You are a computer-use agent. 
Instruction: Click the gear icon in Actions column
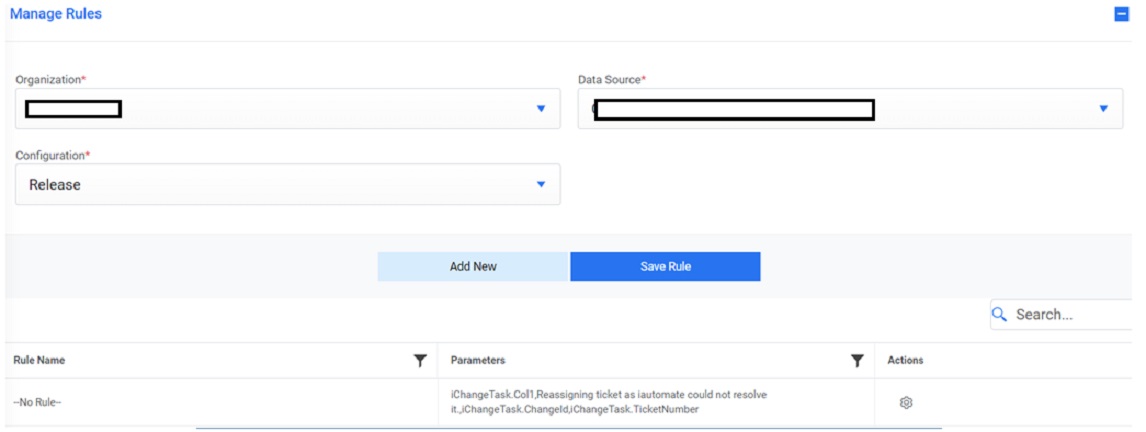click(906, 402)
